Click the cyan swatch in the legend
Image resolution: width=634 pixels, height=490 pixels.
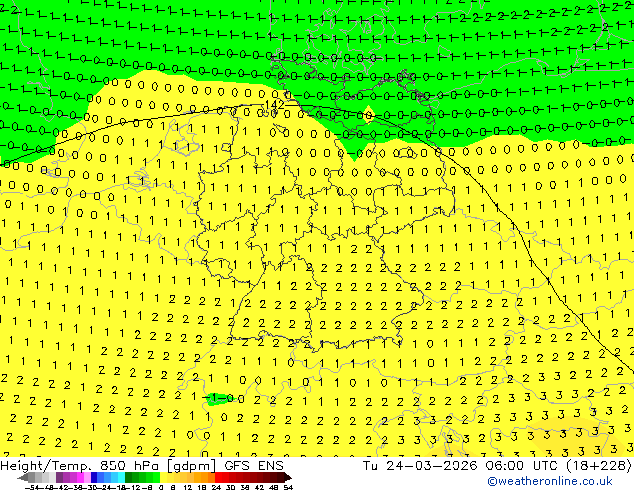[121, 478]
